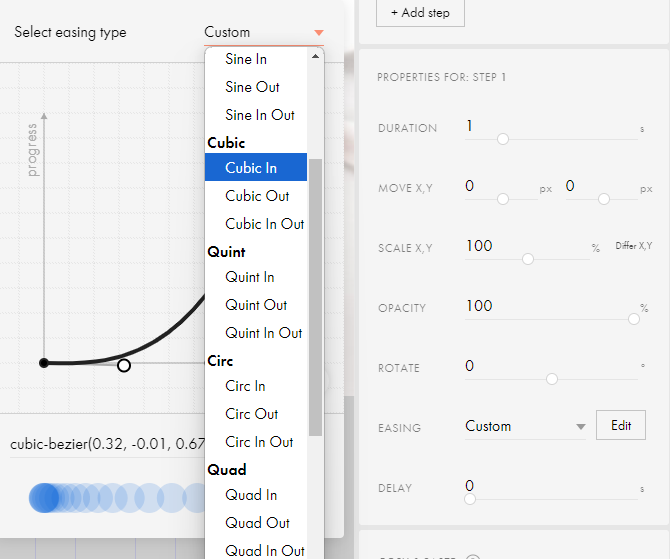Select the highlighted Cubic In option
The height and width of the screenshot is (559, 670).
coord(256,167)
